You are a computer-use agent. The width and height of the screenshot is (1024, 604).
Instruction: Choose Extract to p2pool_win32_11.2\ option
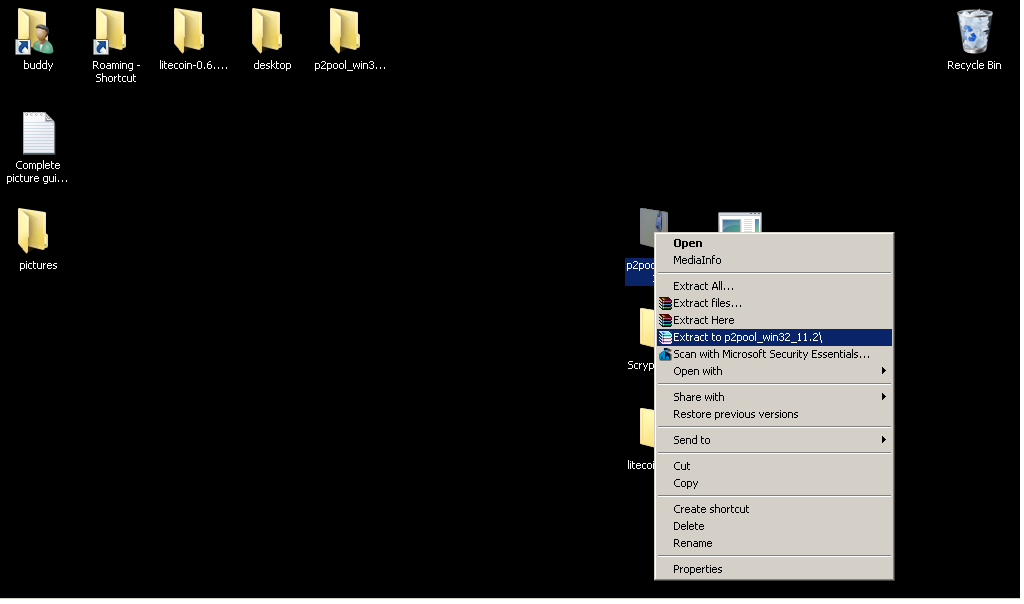coord(747,337)
